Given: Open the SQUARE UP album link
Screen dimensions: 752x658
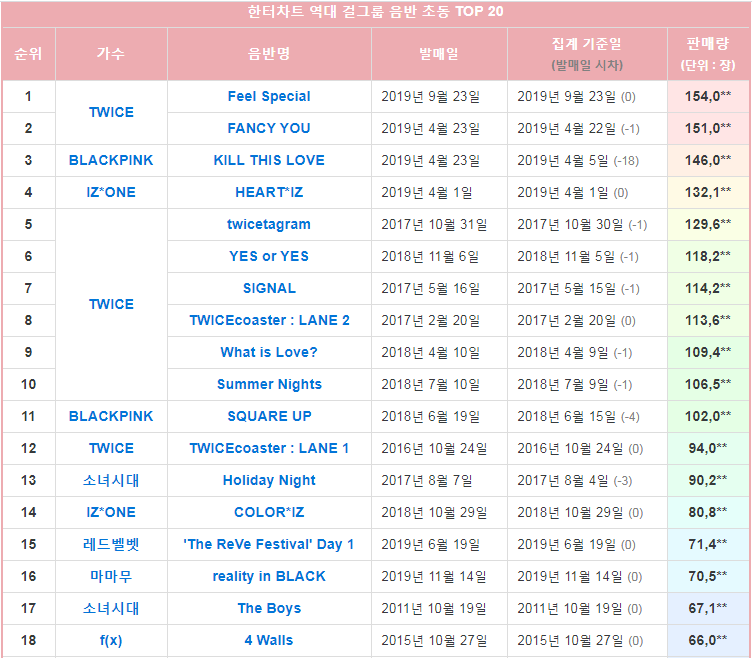Looking at the screenshot, I should pos(269,416).
